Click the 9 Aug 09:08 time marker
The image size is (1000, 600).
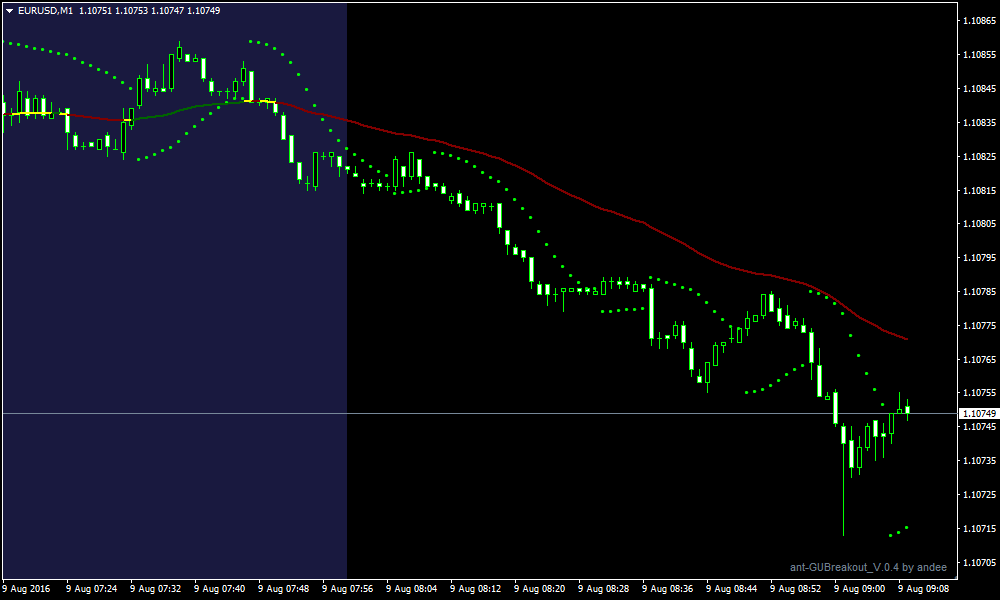pyautogui.click(x=923, y=589)
